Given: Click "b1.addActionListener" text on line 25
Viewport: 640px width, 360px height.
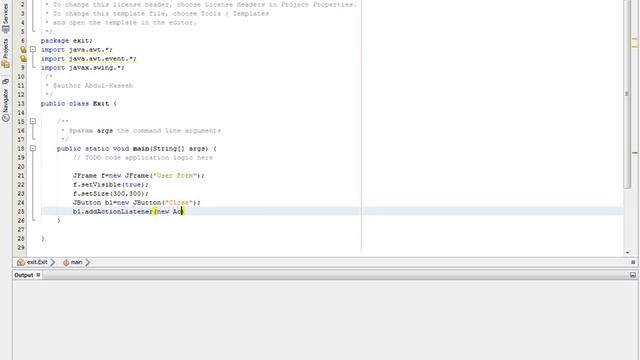Looking at the screenshot, I should coord(113,211).
